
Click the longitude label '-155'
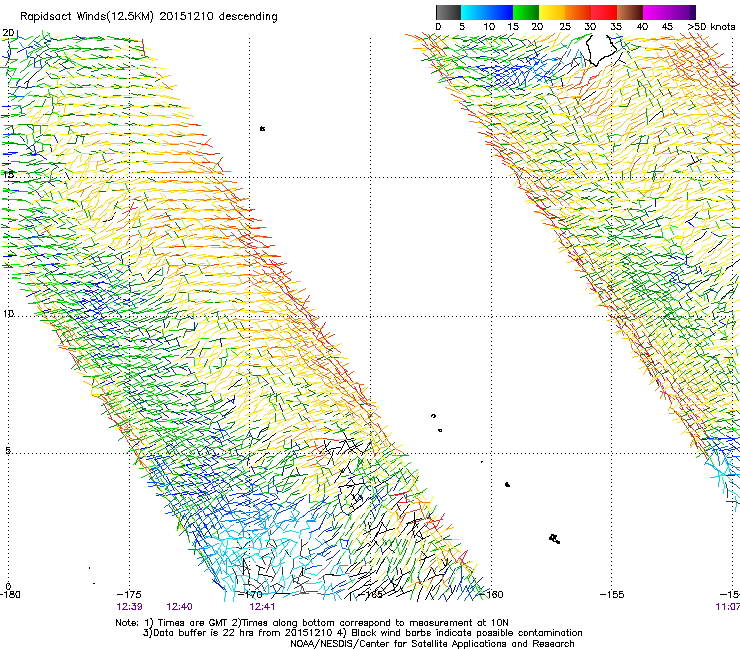pos(612,594)
